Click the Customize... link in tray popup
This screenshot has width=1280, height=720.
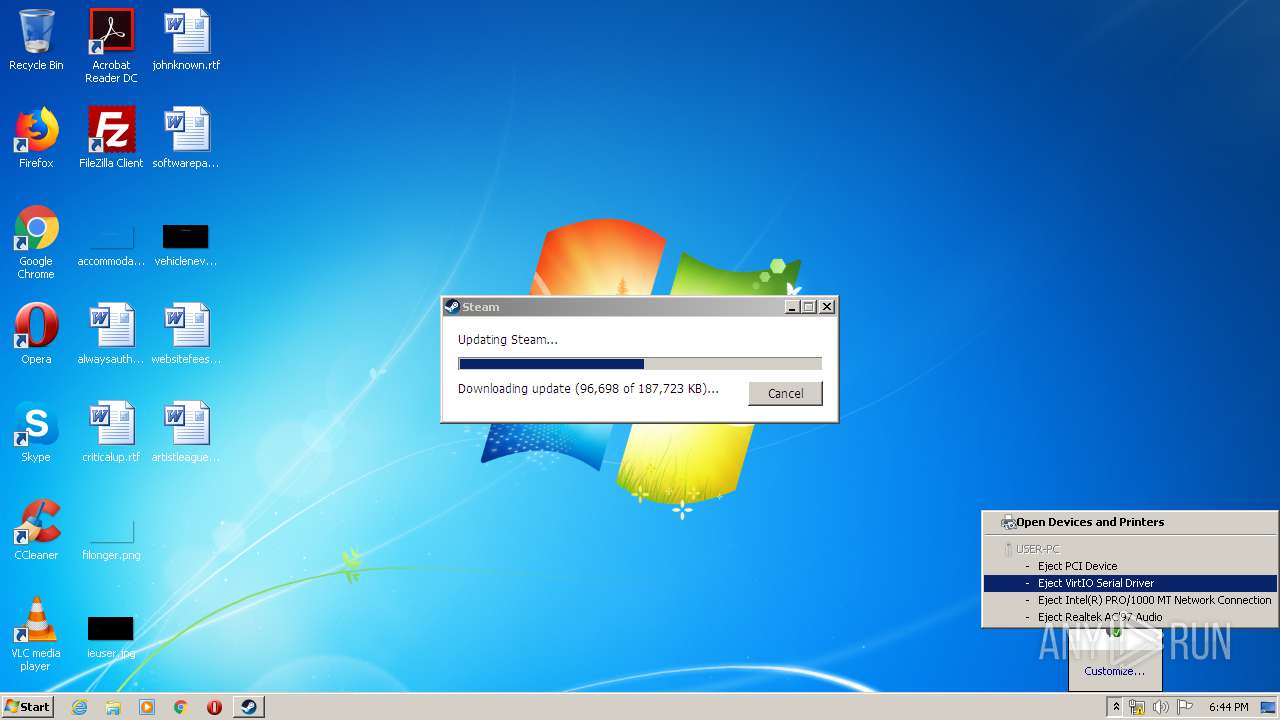pyautogui.click(x=1114, y=671)
